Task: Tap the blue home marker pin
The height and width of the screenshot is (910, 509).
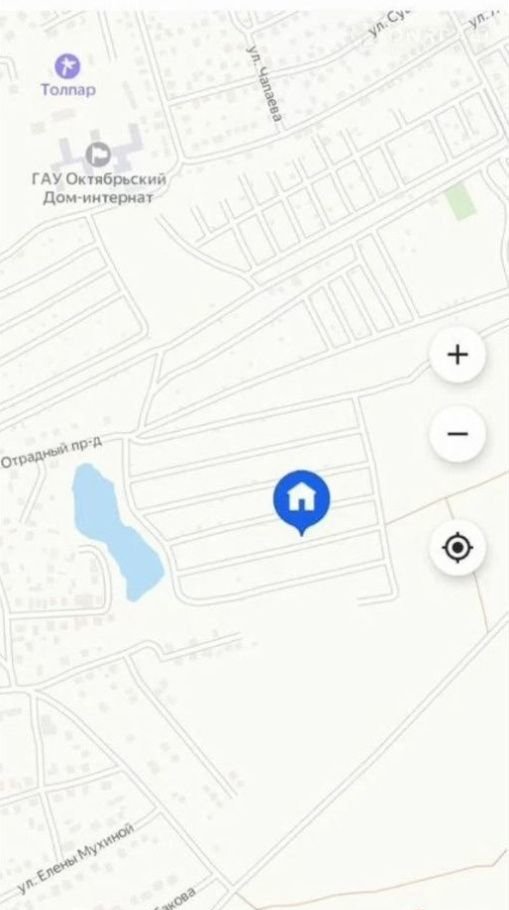Action: pos(301,502)
